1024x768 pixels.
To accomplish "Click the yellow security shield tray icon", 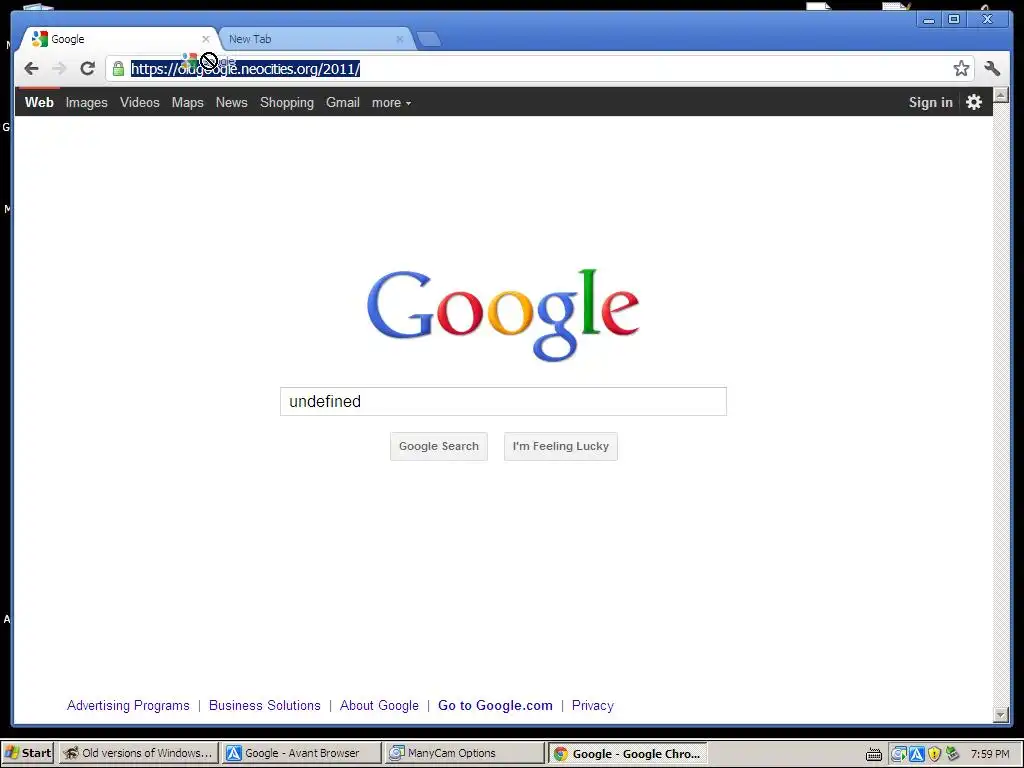I will [x=935, y=754].
